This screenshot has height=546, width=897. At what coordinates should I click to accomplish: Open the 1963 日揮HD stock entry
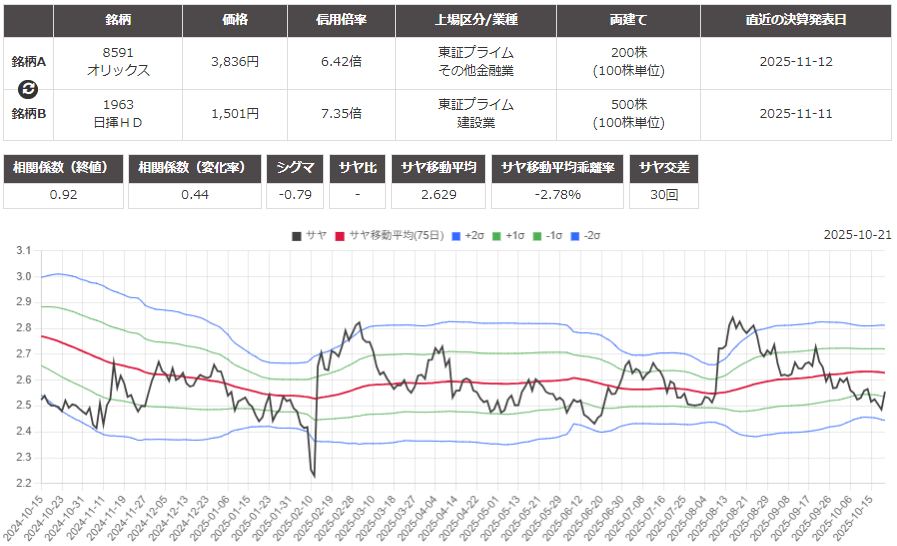pos(118,113)
